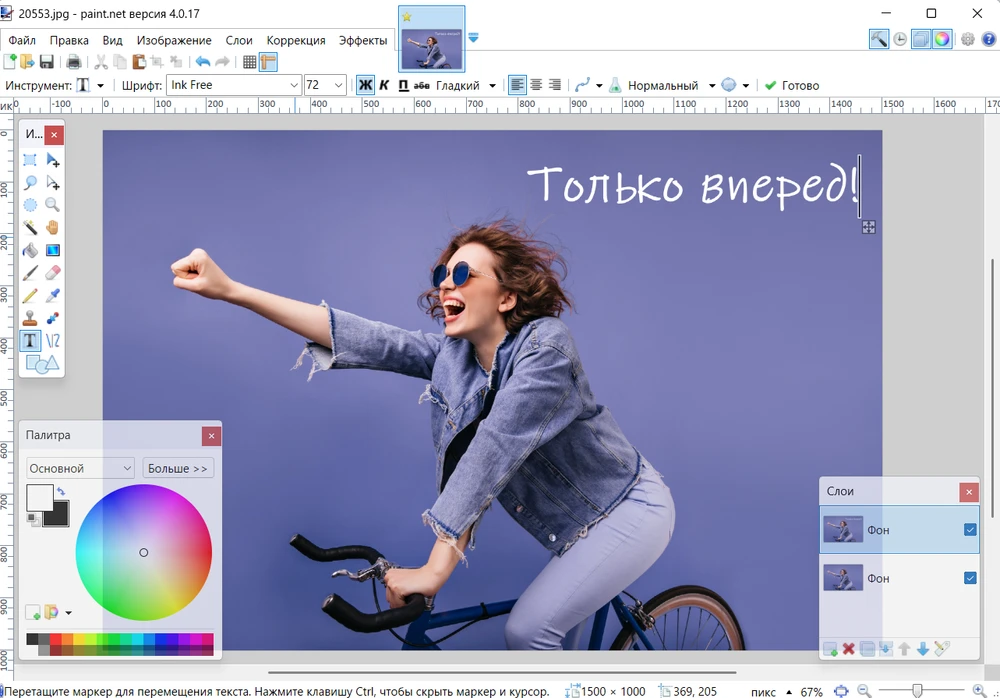This screenshot has width=1000, height=698.
Task: Choose the Color Picker eyedropper tool
Action: (53, 295)
